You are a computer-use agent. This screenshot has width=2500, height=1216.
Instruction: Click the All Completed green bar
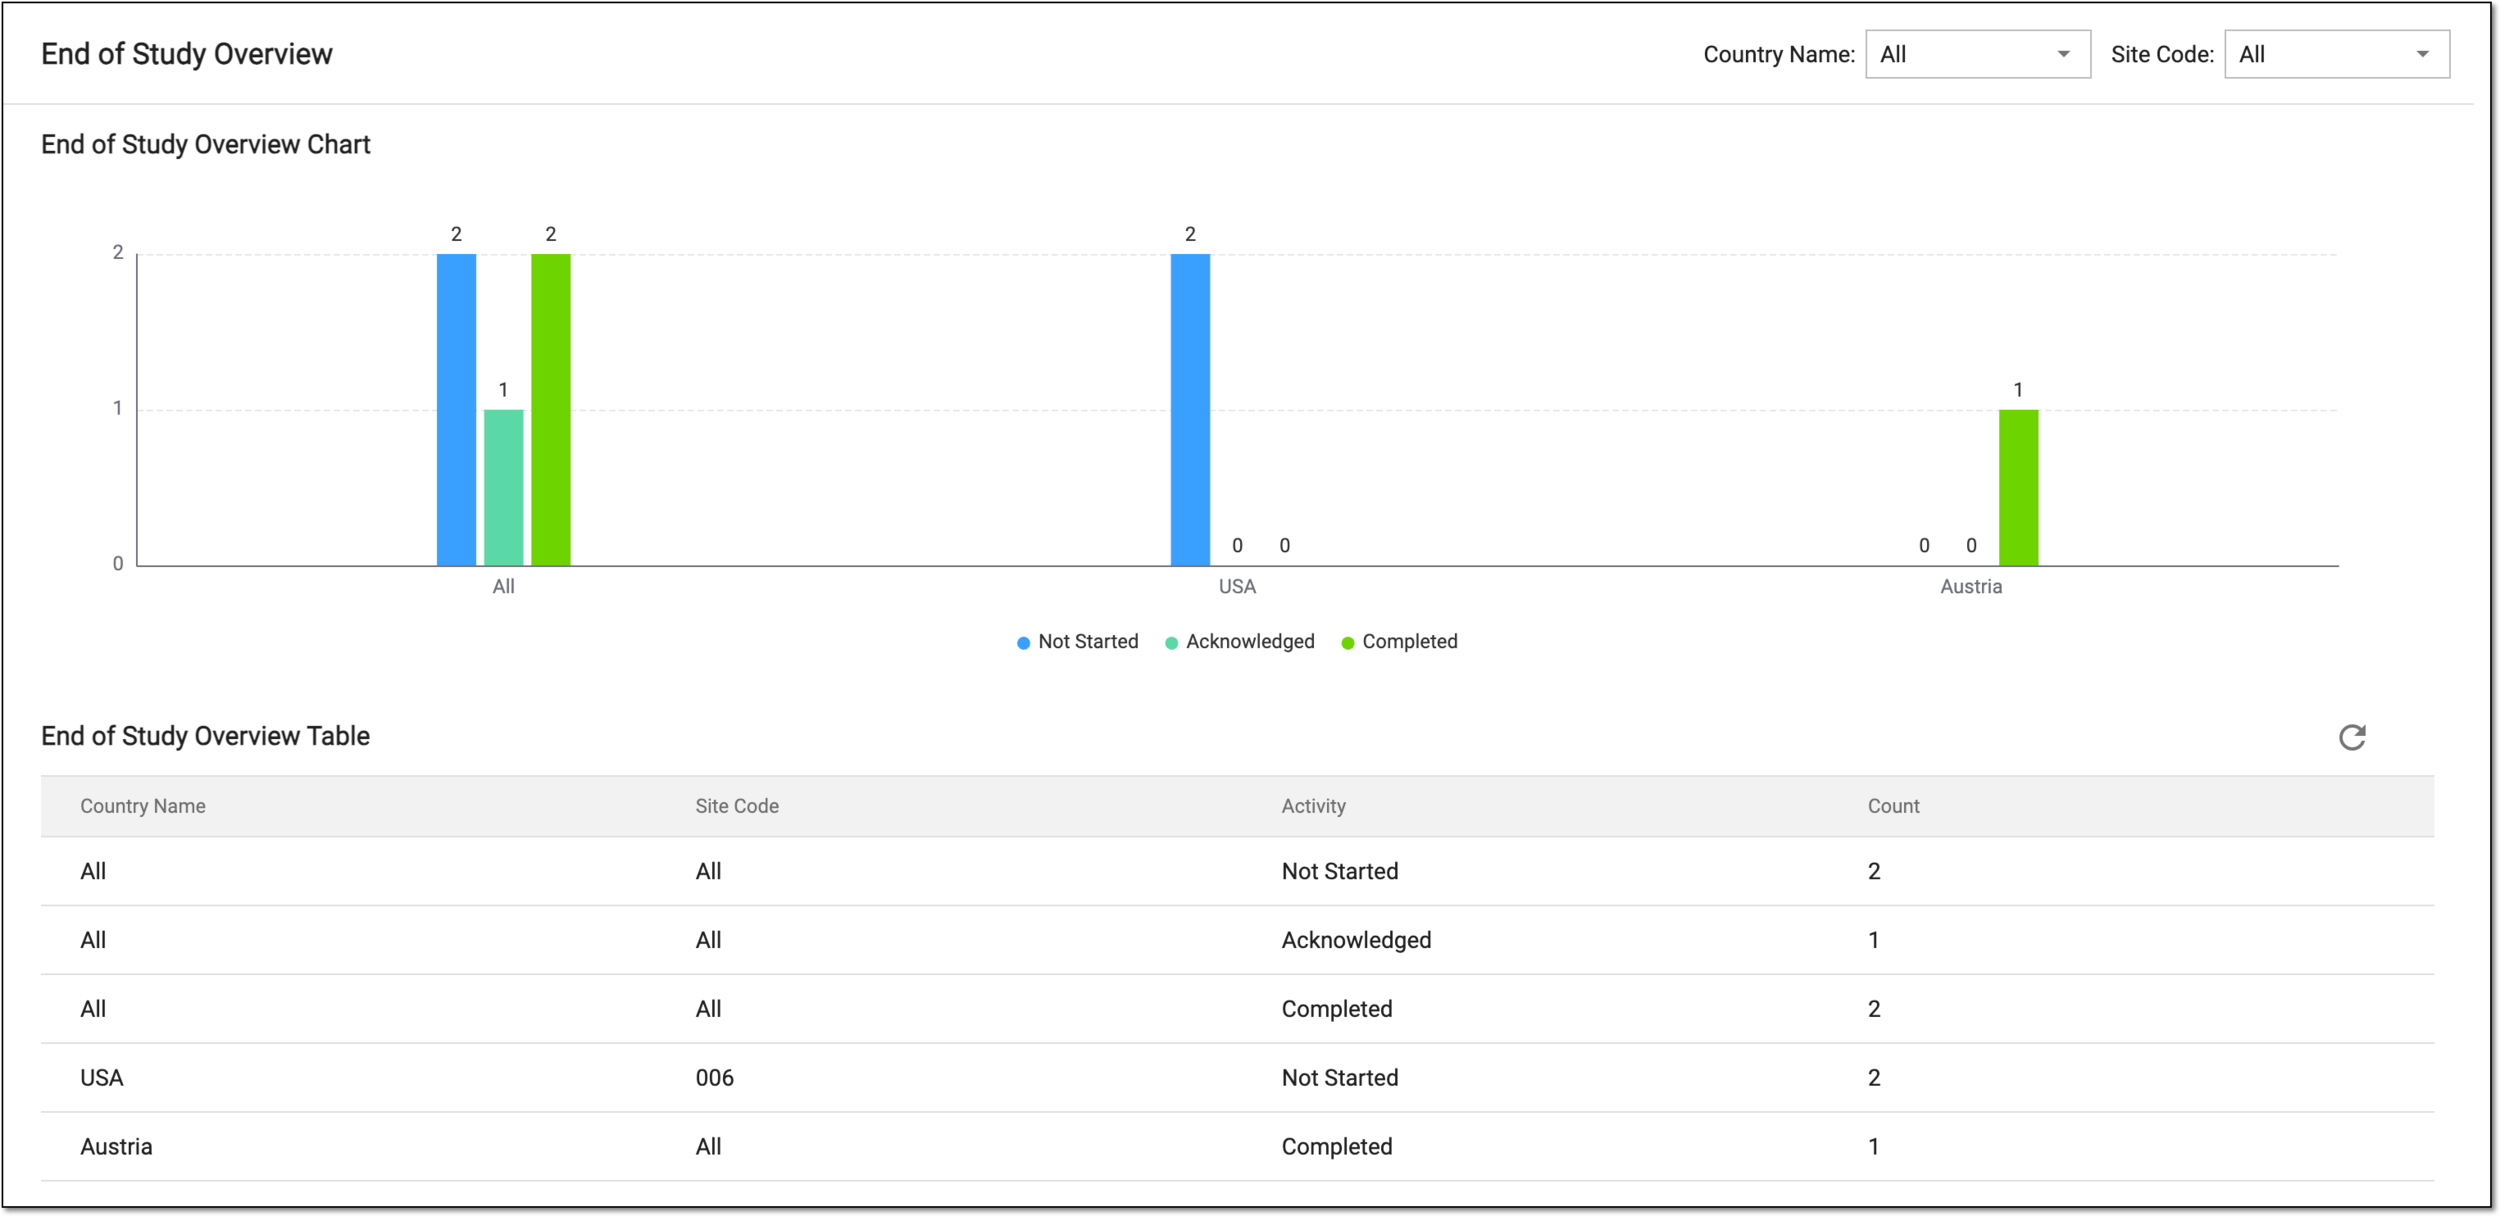(x=551, y=410)
